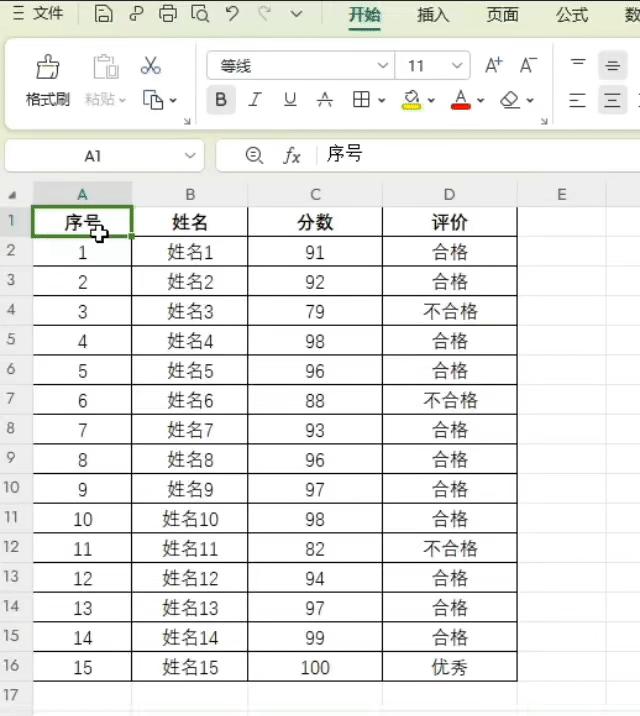Open Print Preview icon

click(200, 14)
